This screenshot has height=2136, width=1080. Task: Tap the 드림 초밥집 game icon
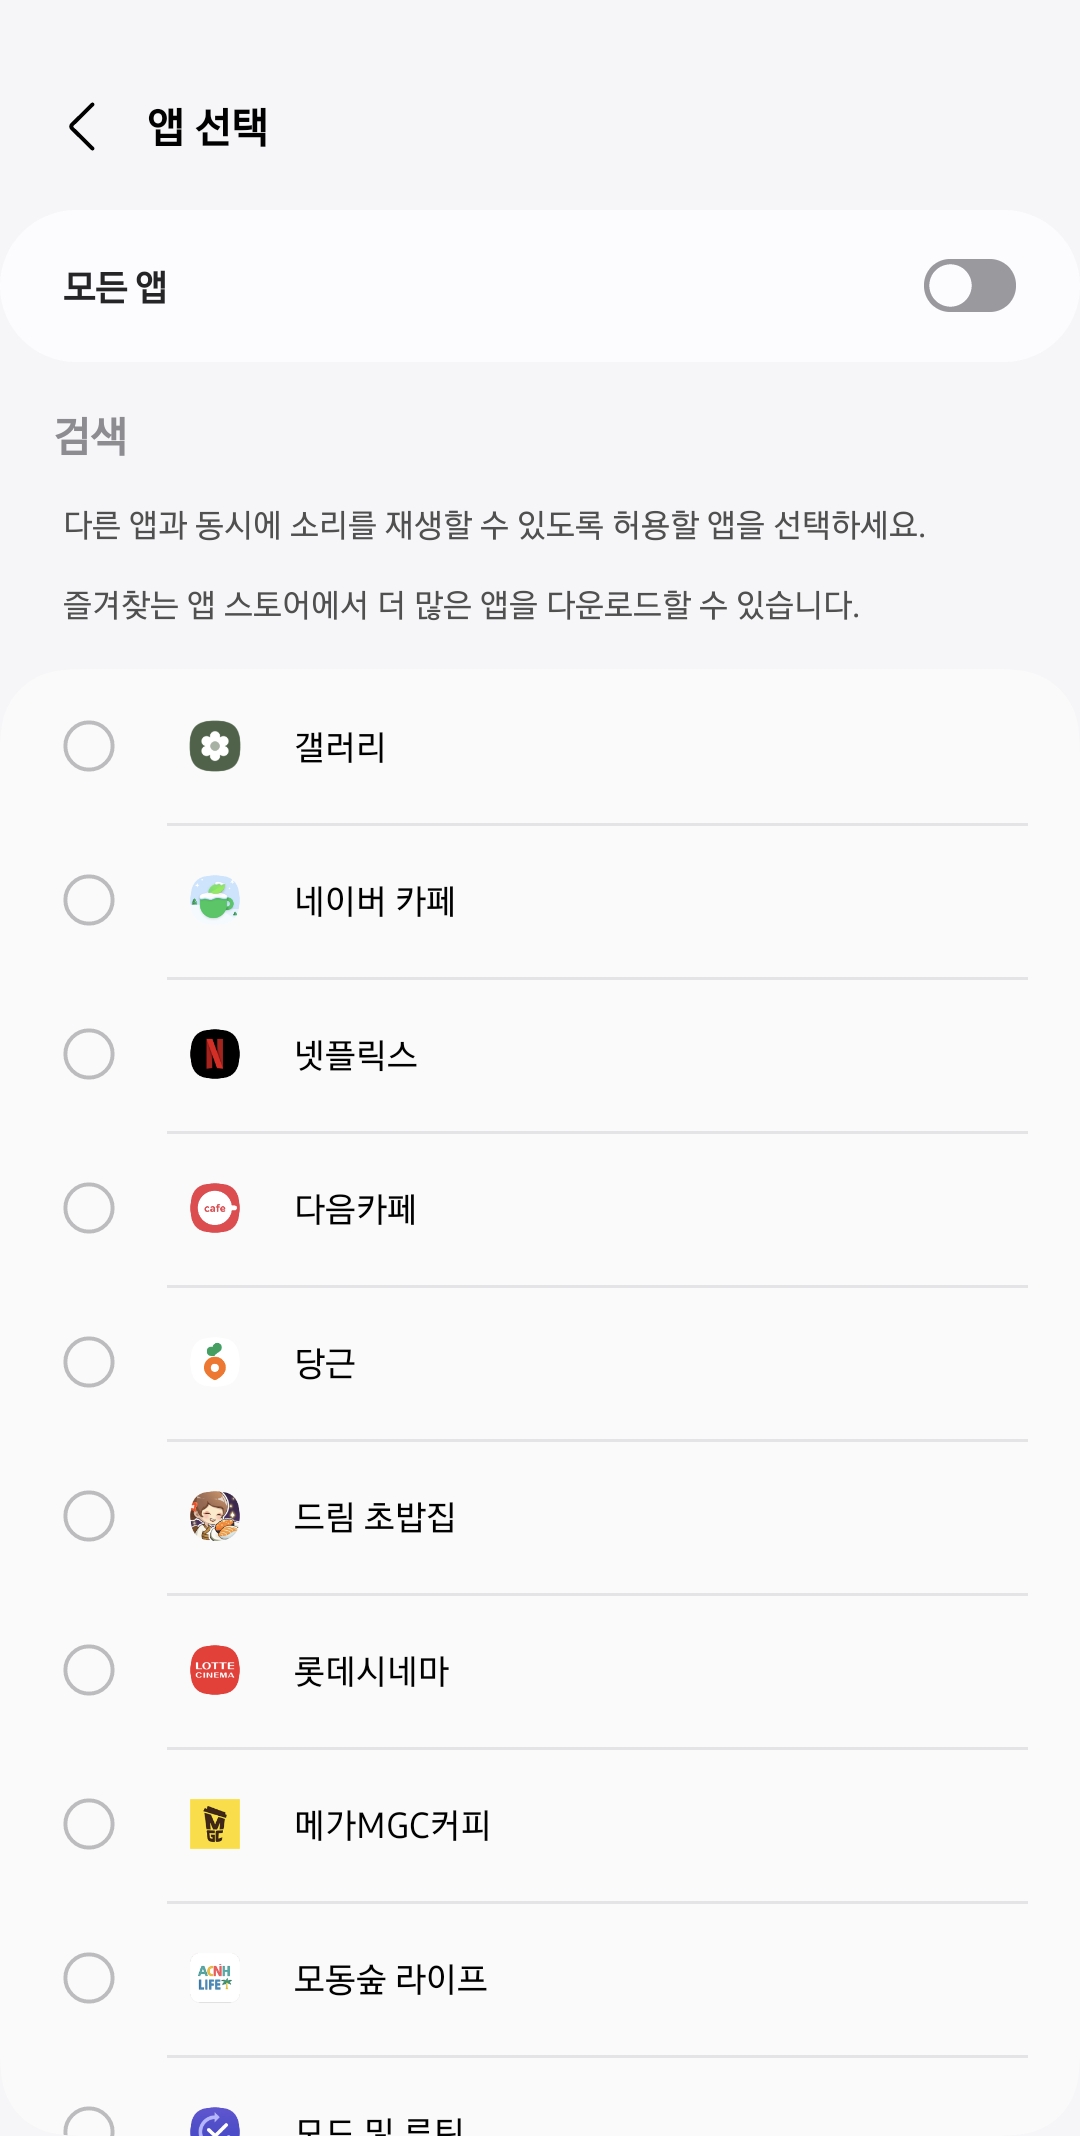click(x=215, y=1516)
